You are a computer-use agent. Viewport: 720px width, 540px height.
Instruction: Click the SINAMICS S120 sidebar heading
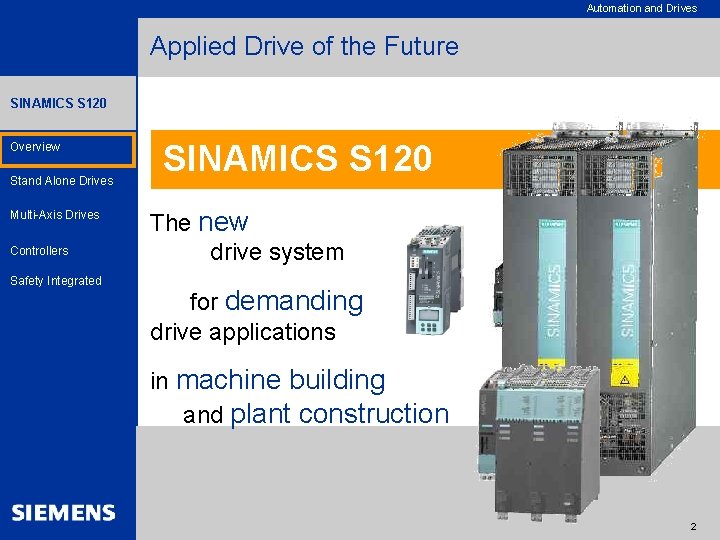point(58,103)
